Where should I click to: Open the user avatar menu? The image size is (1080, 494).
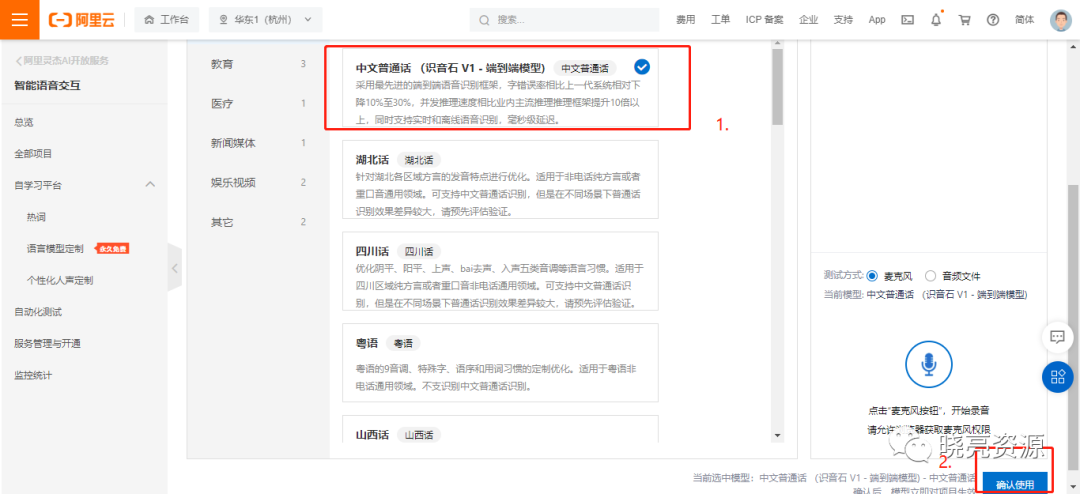[x=1061, y=20]
